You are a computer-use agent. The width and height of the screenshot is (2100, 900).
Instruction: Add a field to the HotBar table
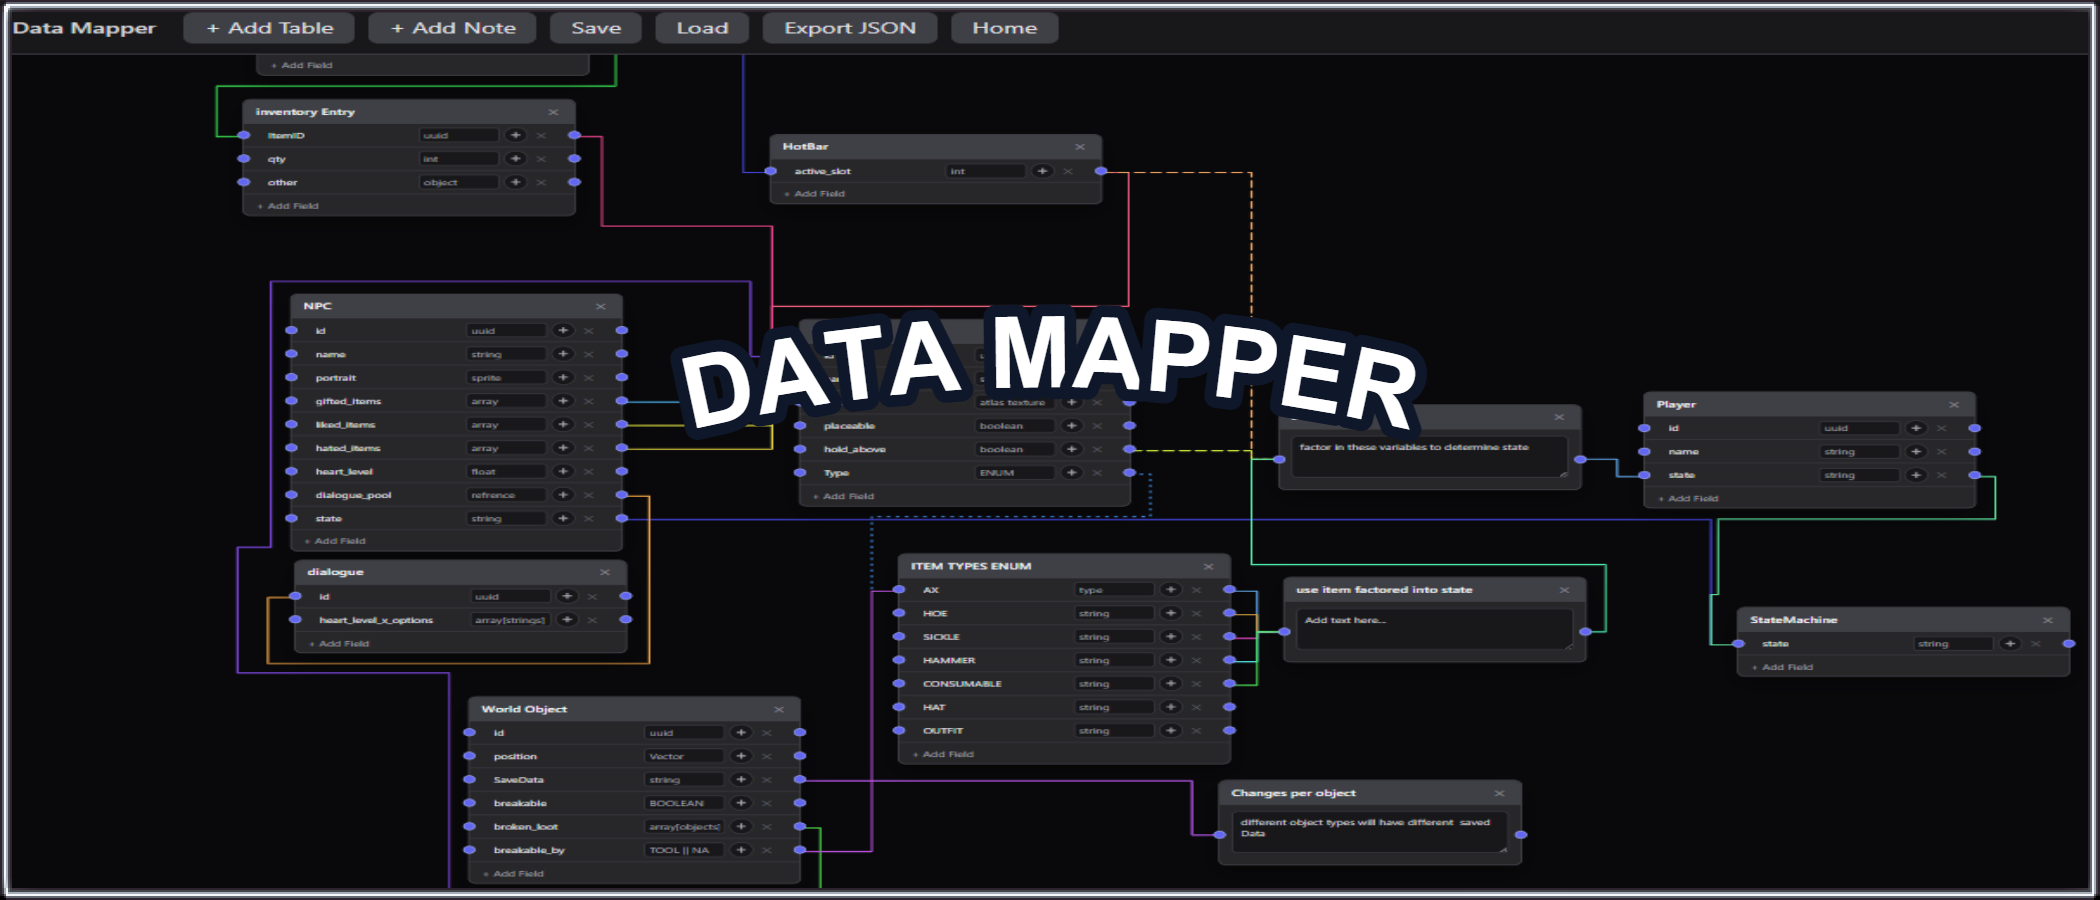point(815,194)
